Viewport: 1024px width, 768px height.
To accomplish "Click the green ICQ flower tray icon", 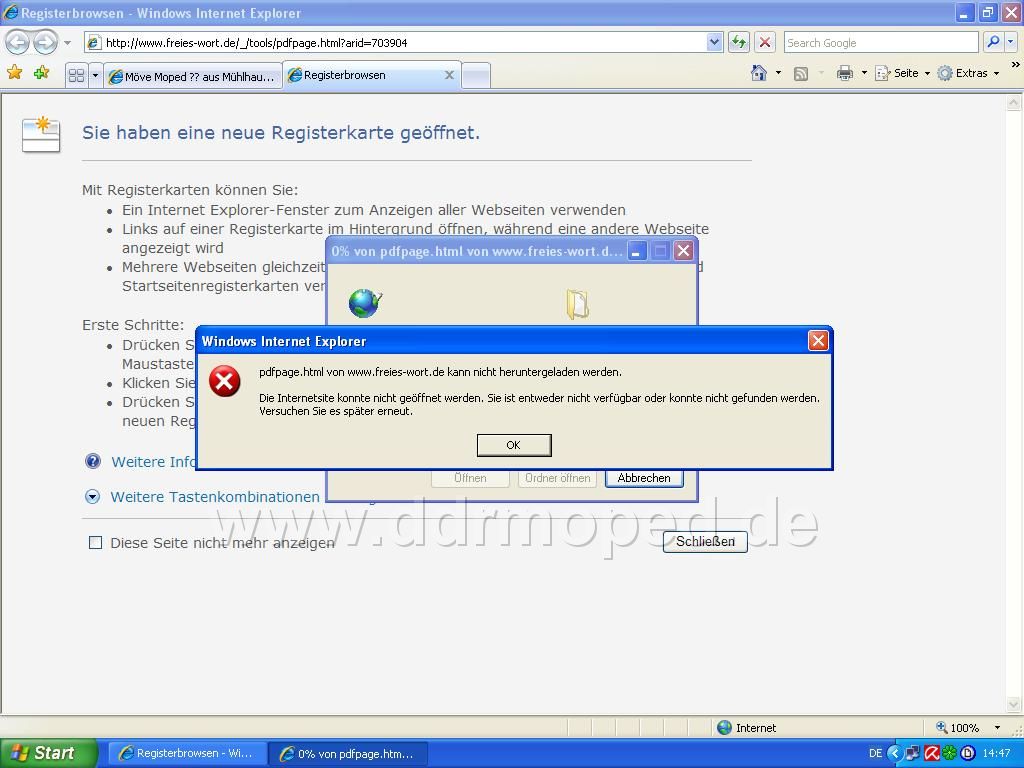I will click(x=949, y=754).
